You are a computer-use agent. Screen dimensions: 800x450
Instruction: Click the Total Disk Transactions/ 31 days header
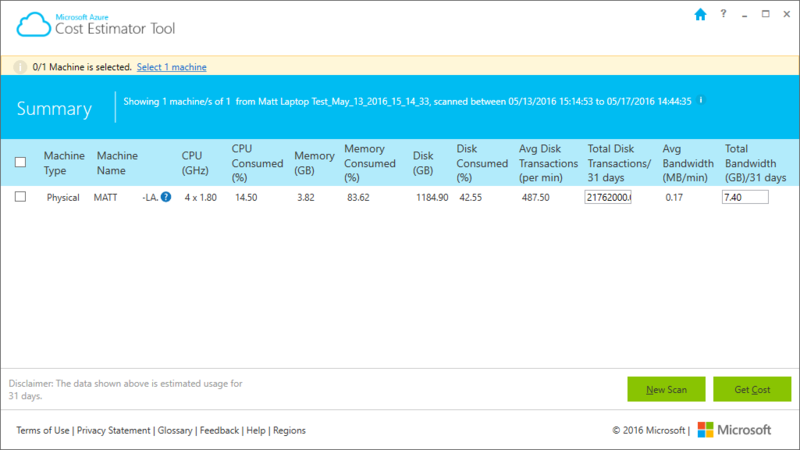[619, 163]
